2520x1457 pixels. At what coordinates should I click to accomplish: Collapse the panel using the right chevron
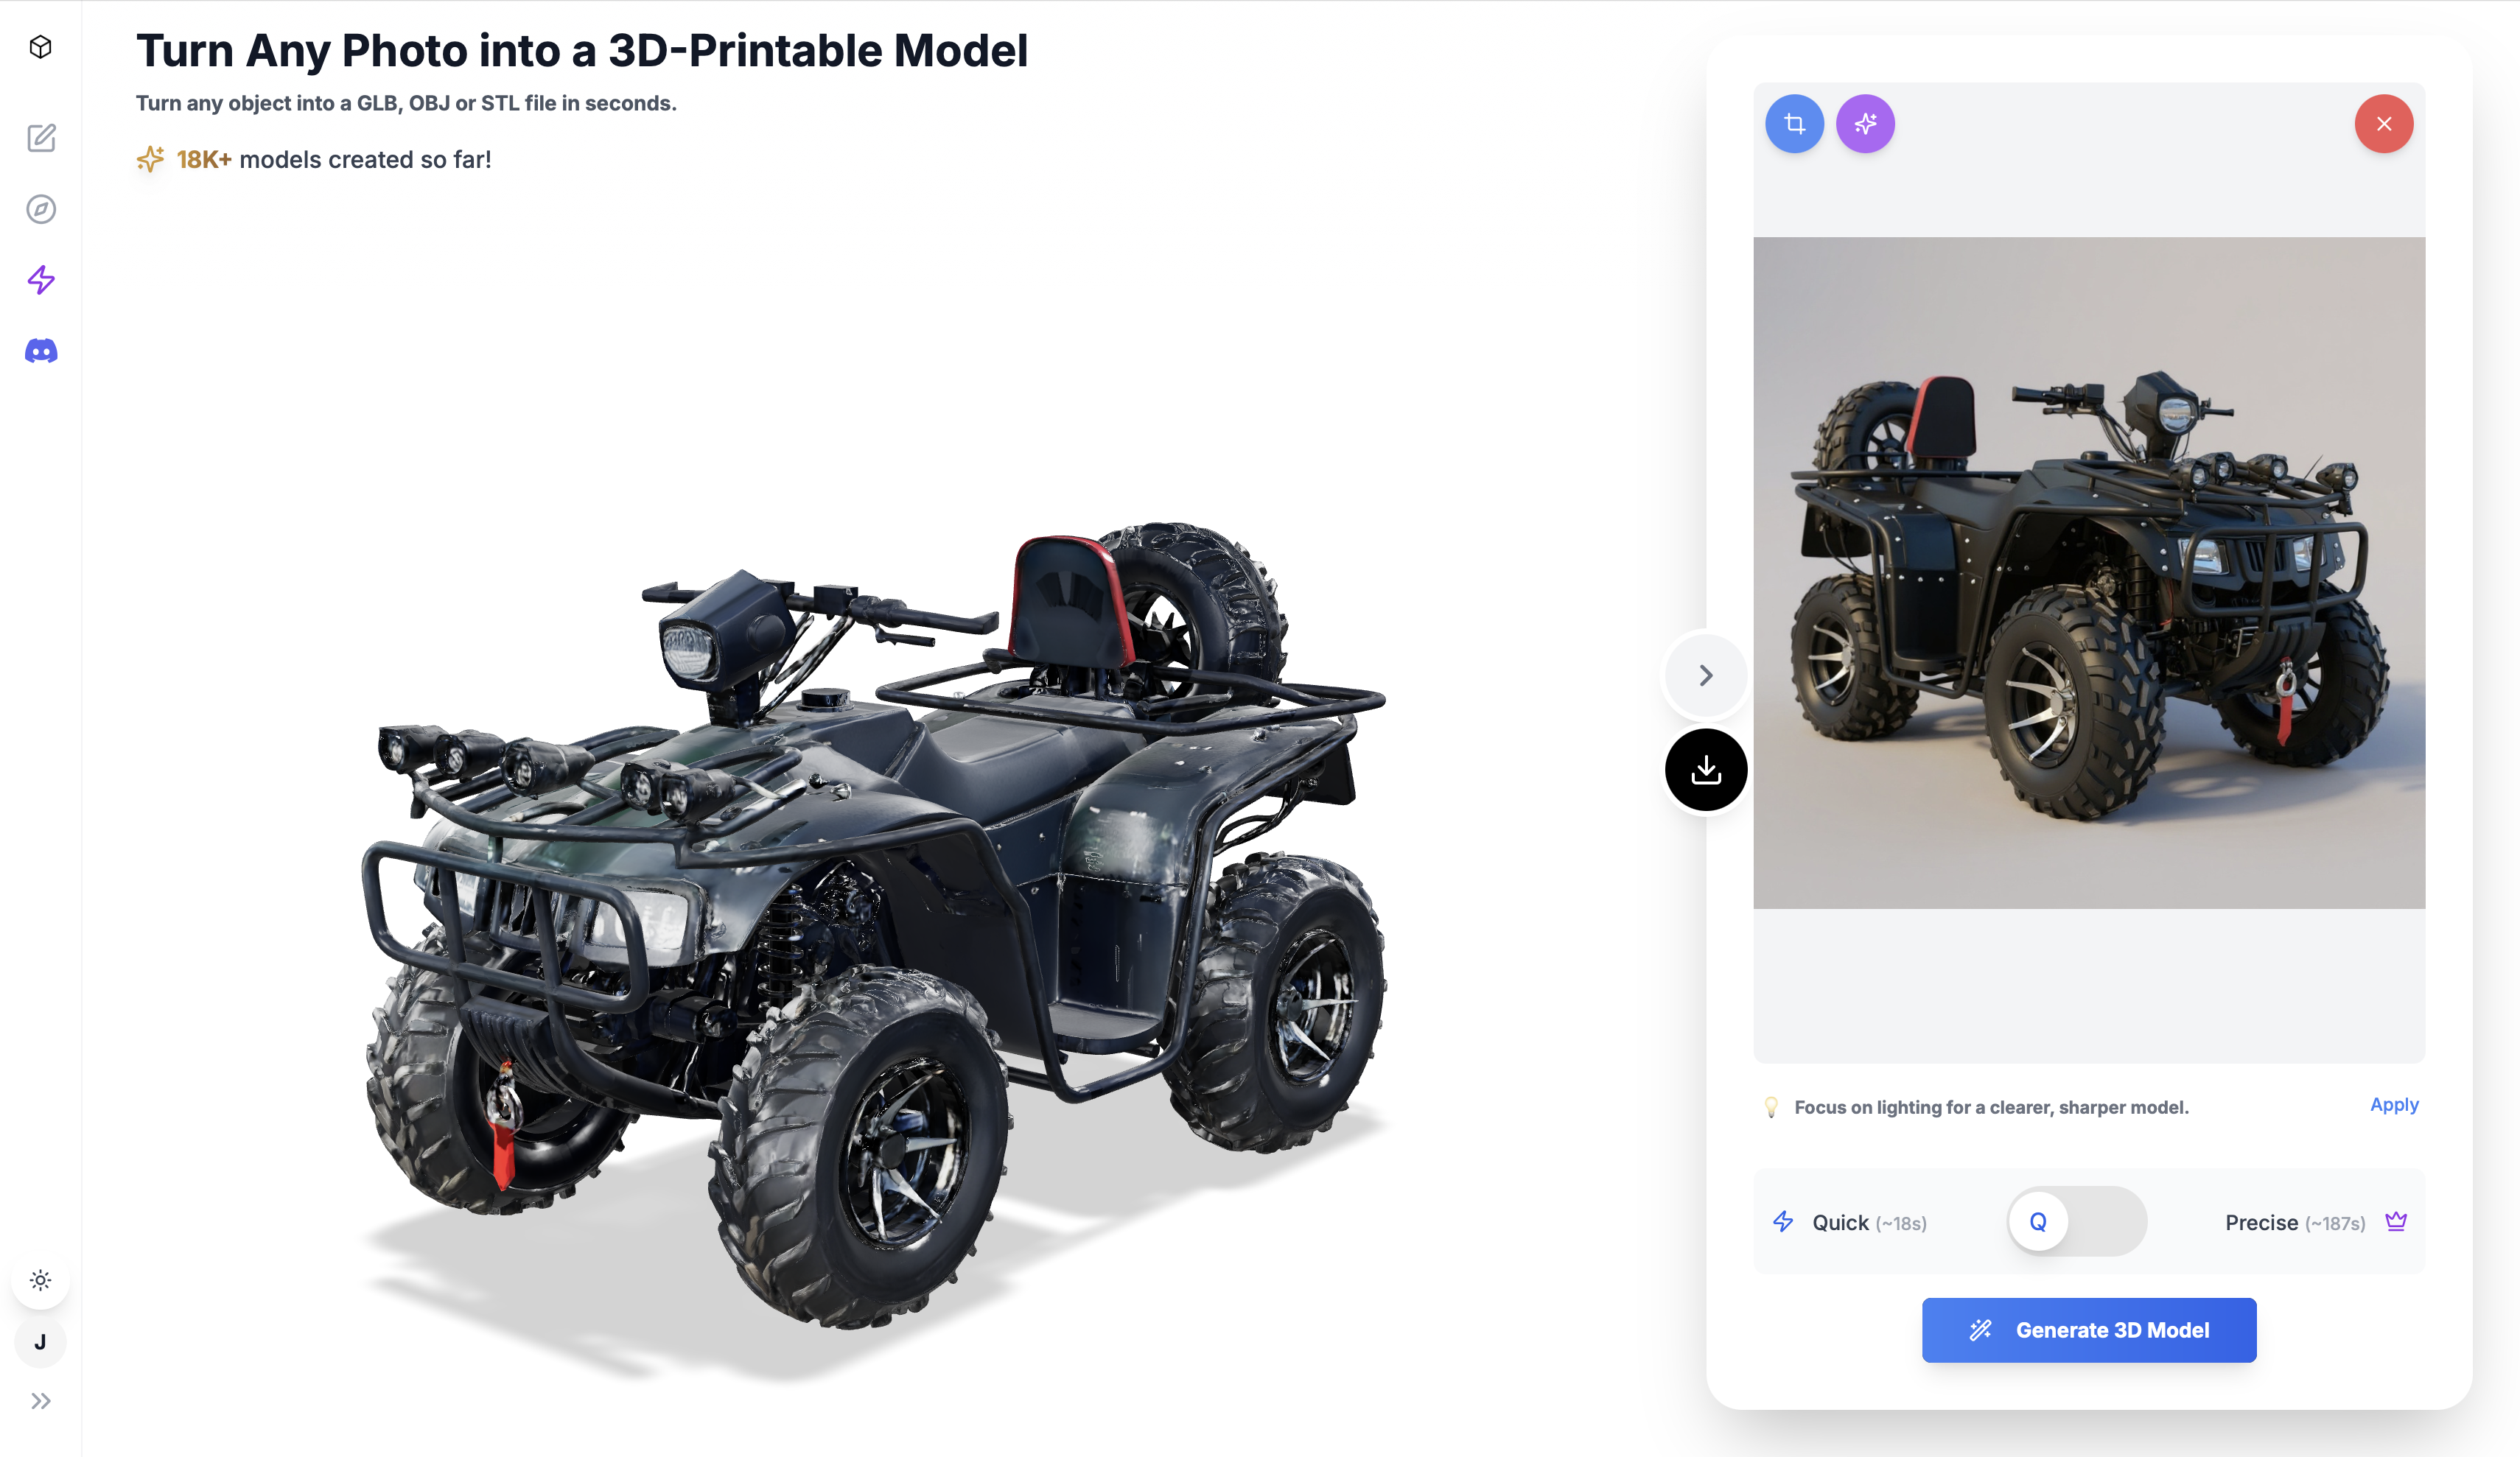(x=1706, y=676)
